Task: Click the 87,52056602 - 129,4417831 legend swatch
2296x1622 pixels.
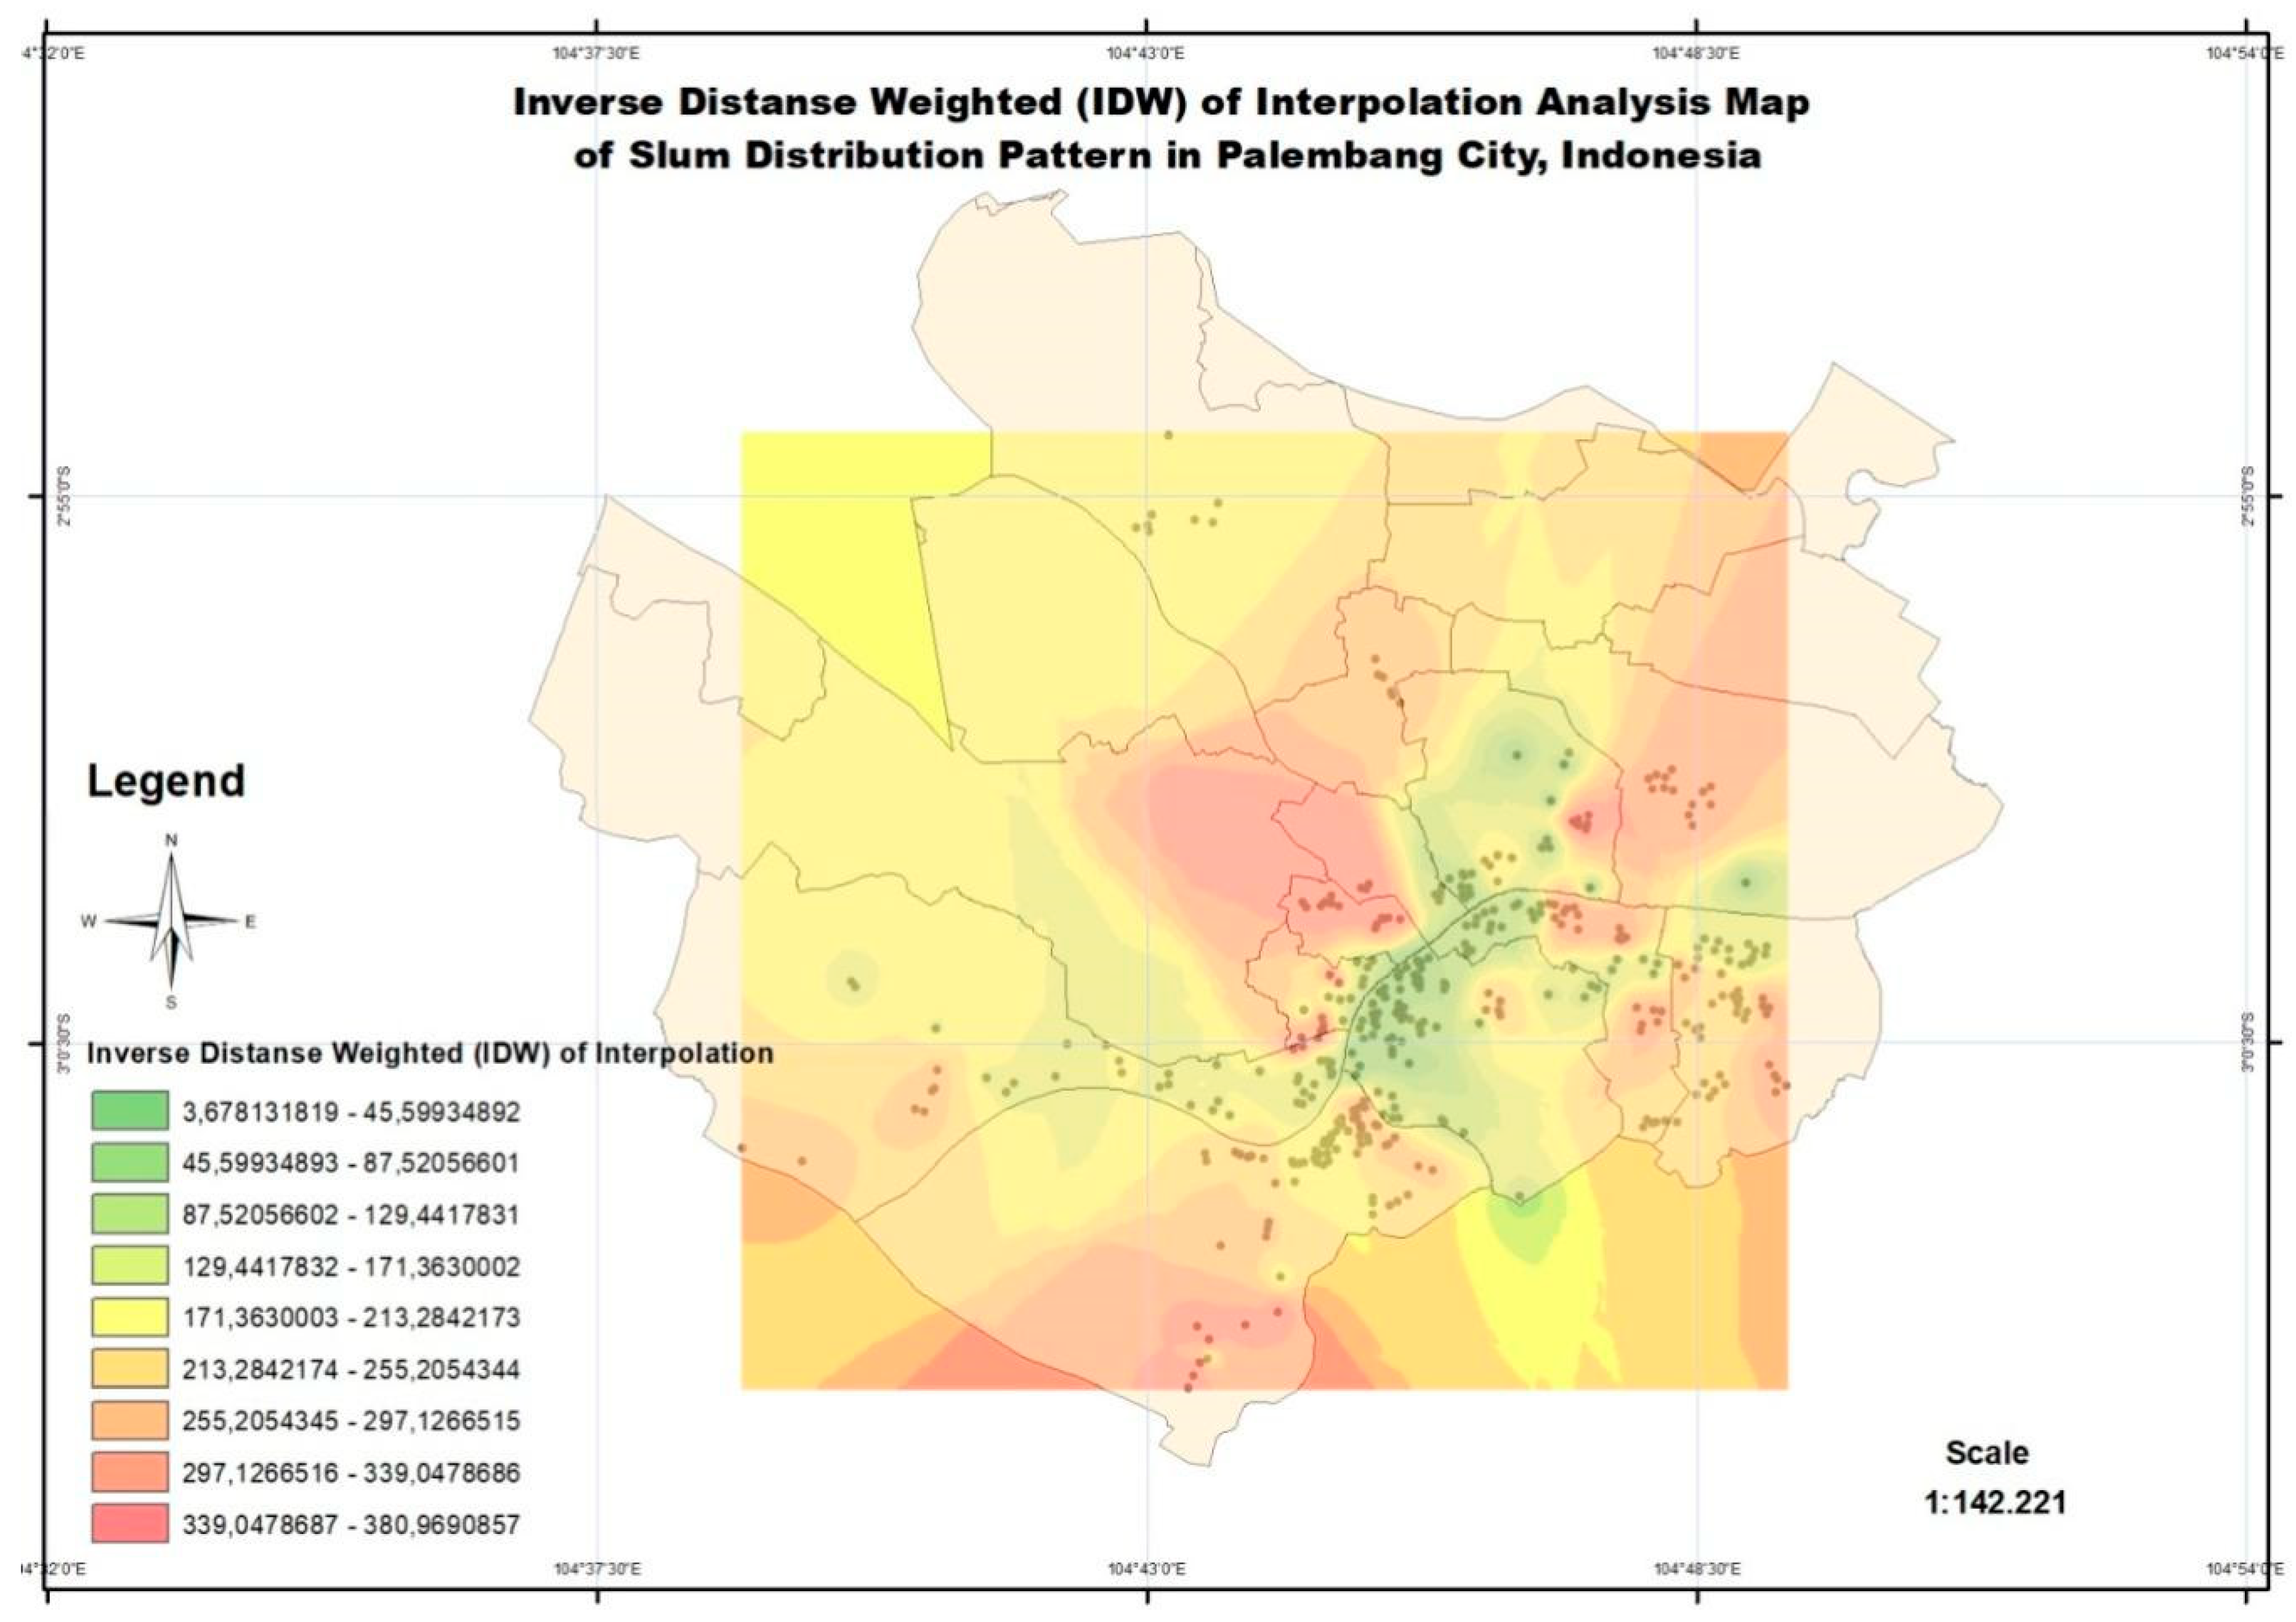Action: click(x=130, y=1214)
